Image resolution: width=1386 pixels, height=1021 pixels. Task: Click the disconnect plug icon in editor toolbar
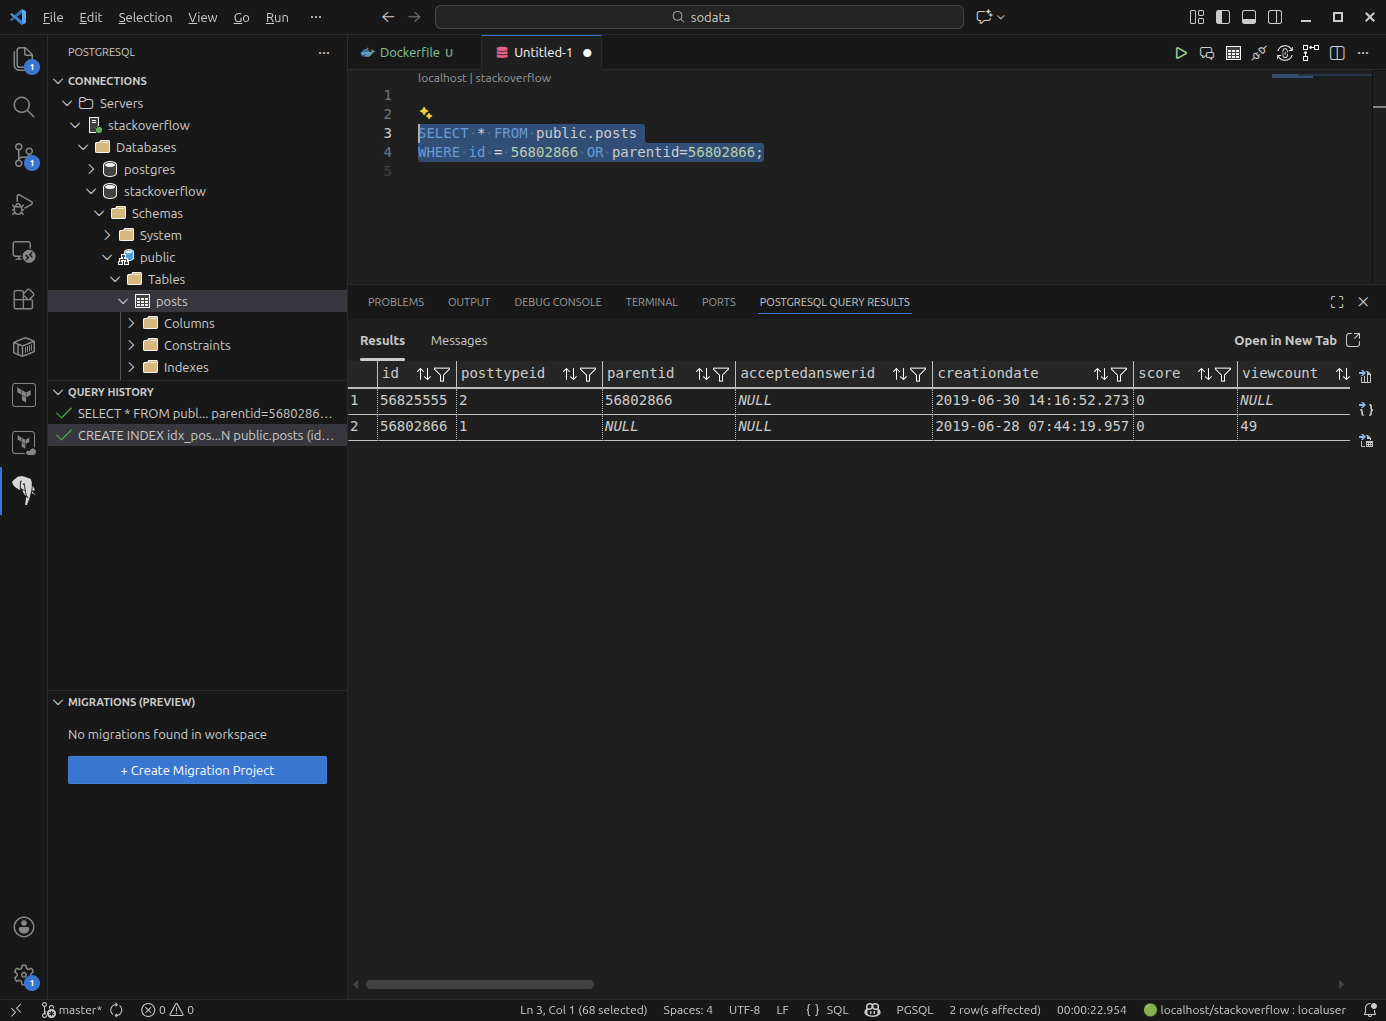[x=1259, y=53]
